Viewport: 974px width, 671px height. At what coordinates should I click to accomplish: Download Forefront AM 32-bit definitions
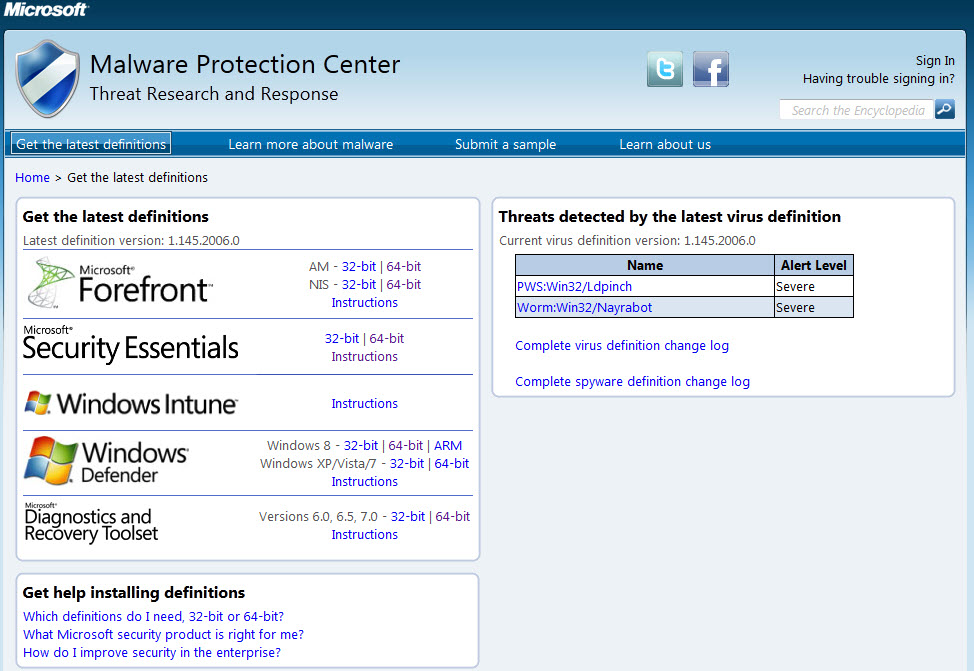[359, 267]
